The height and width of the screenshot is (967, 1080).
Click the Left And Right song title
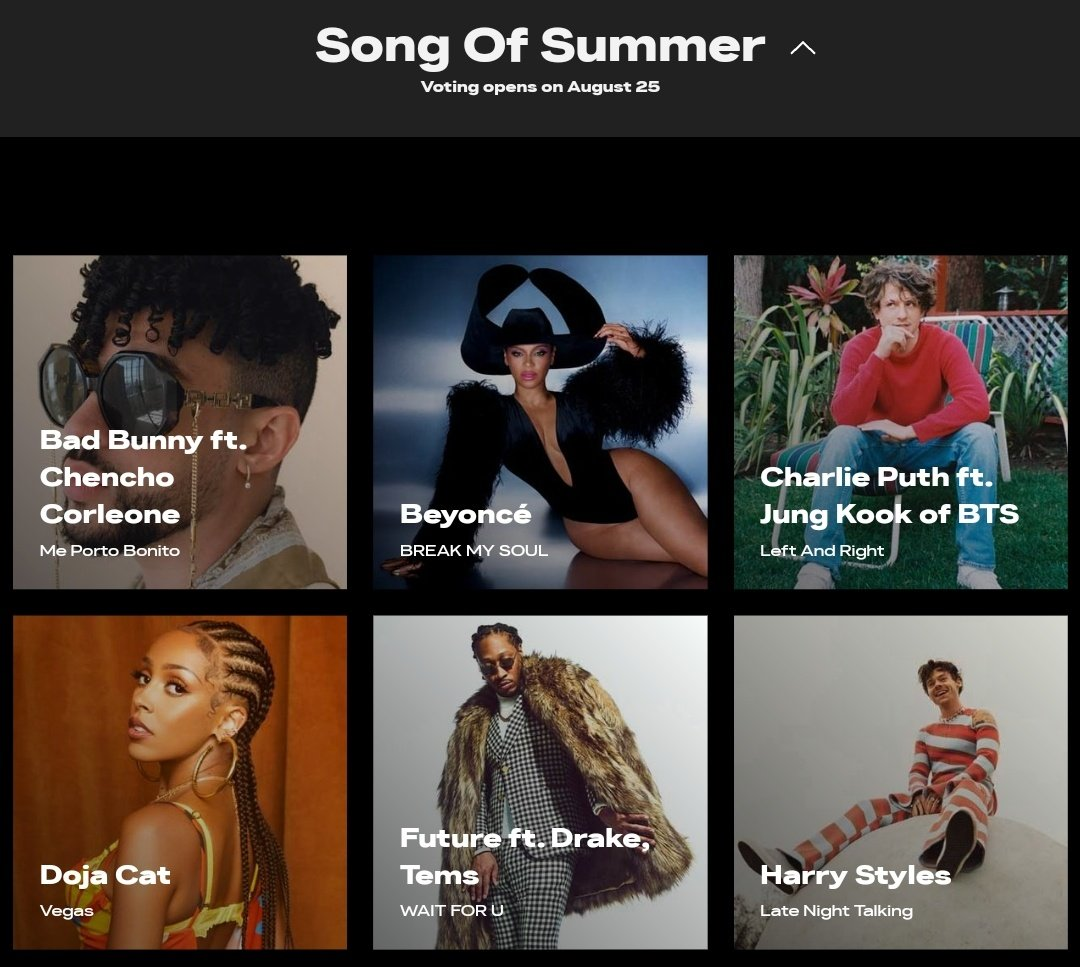(822, 550)
